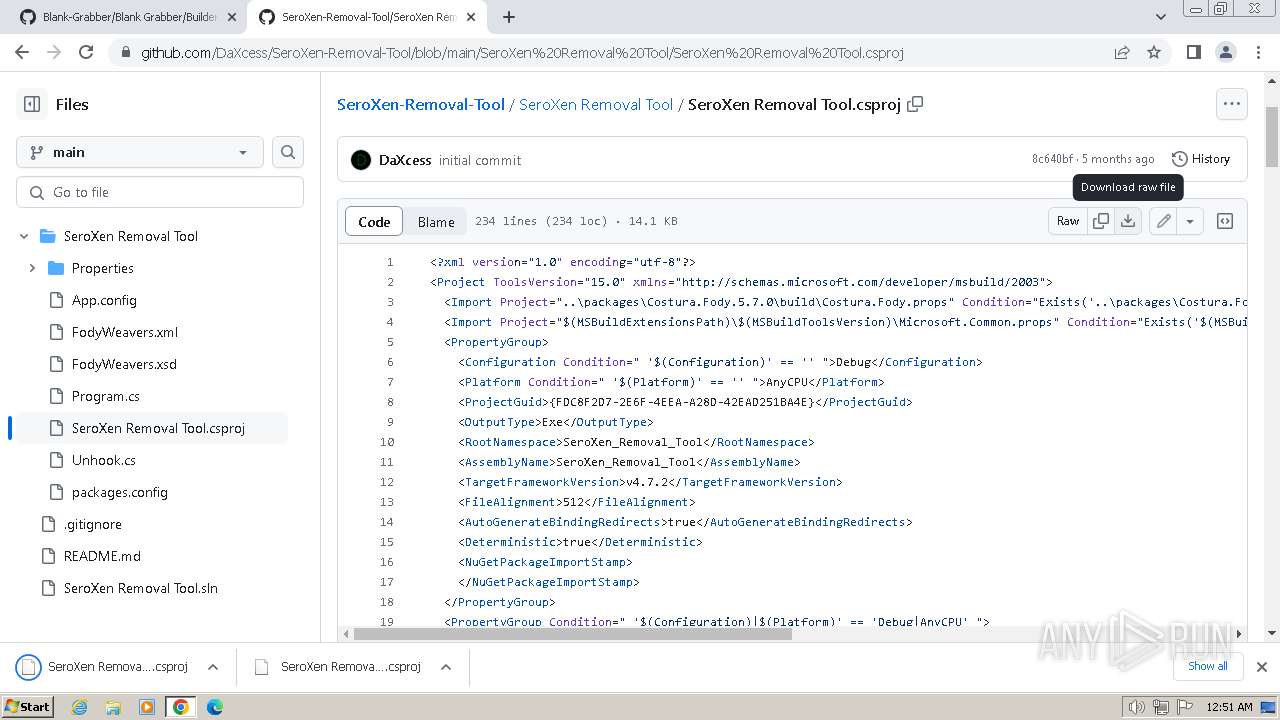Open symbols panel icon
Image resolution: width=1280 pixels, height=720 pixels.
[x=1225, y=221]
